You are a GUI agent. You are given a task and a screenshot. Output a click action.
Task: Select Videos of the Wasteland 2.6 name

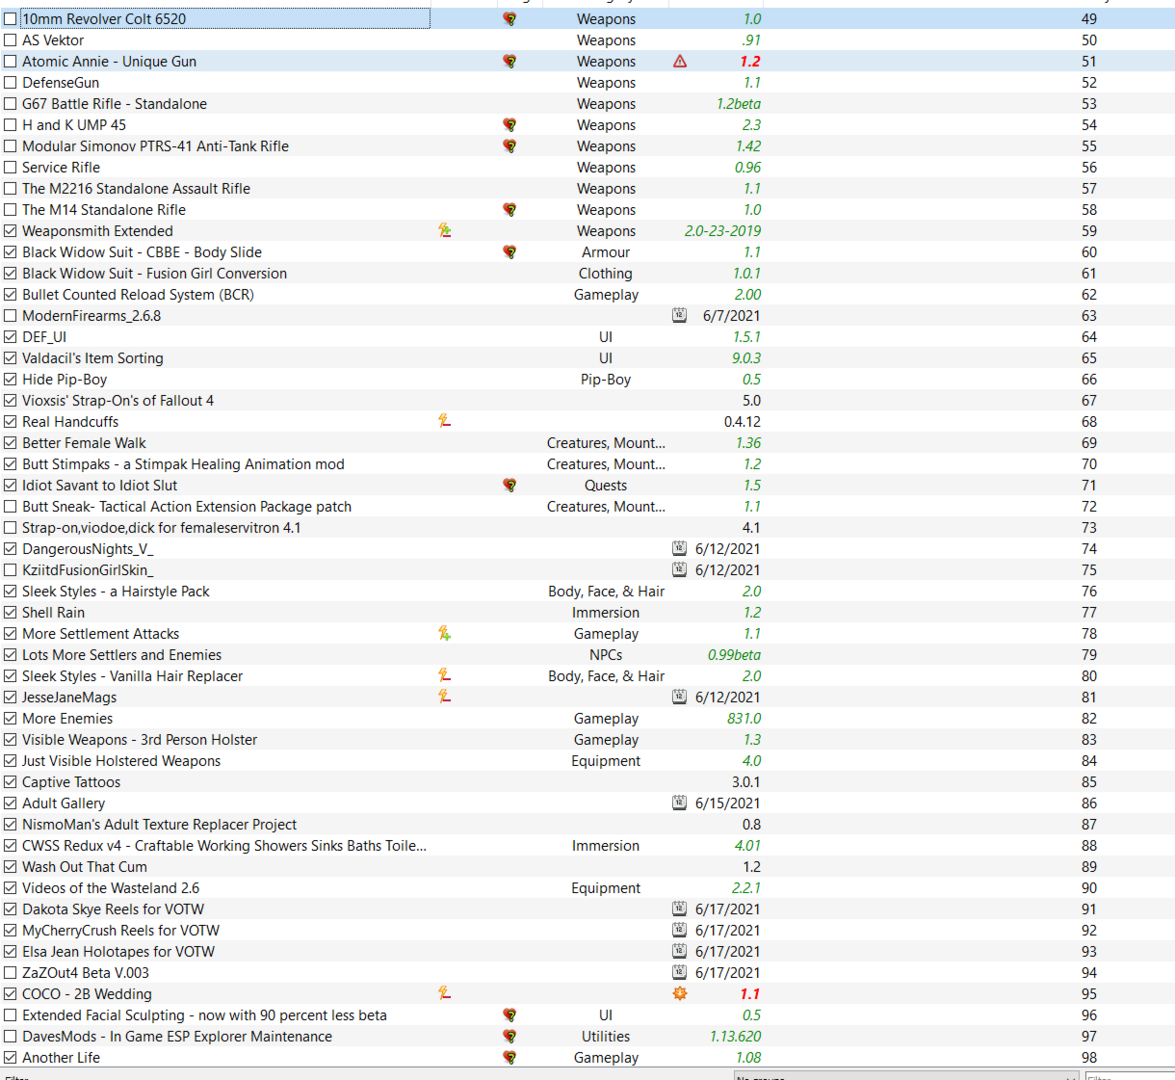pyautogui.click(x=111, y=888)
